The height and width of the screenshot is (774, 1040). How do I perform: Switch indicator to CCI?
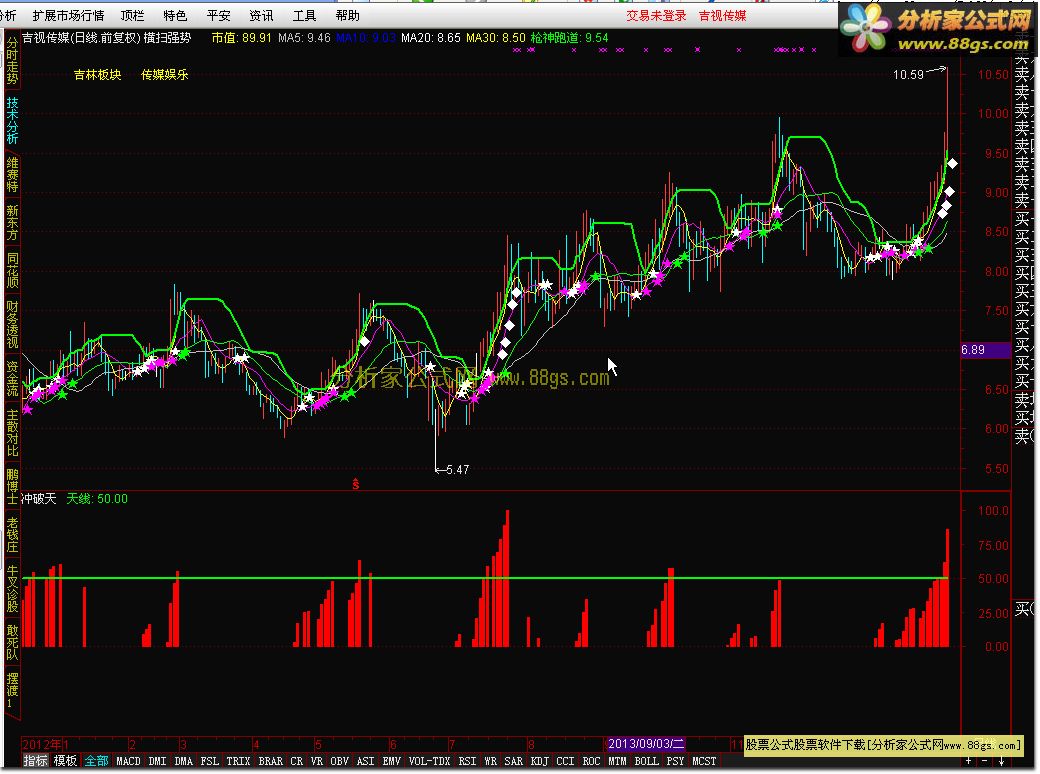click(x=565, y=761)
